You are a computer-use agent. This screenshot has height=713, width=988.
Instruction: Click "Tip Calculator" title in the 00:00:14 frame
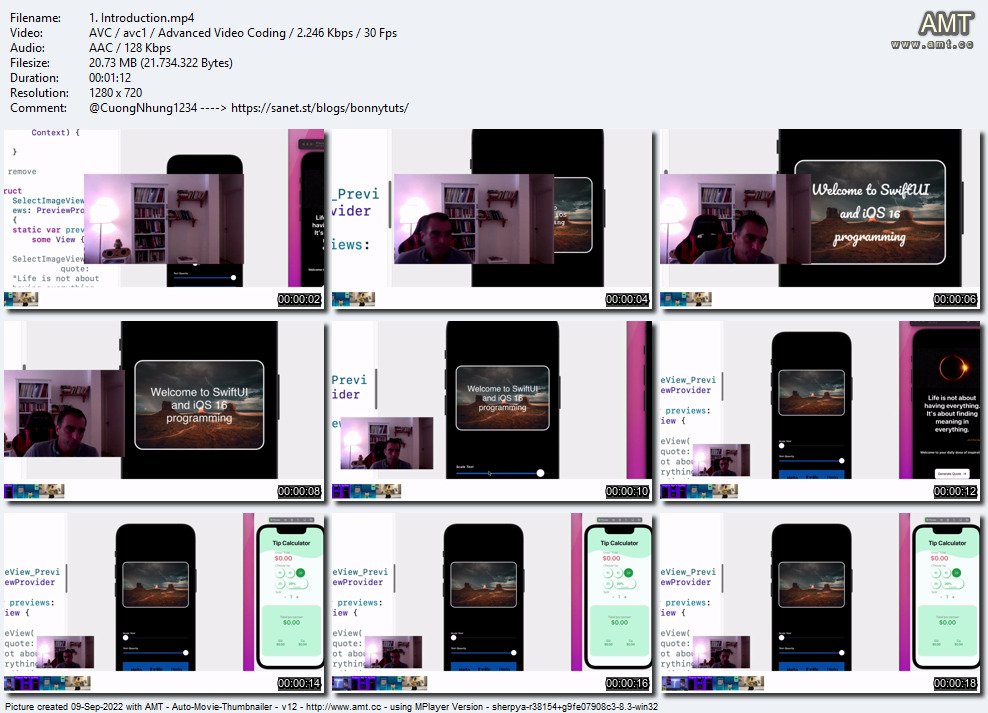pos(291,543)
